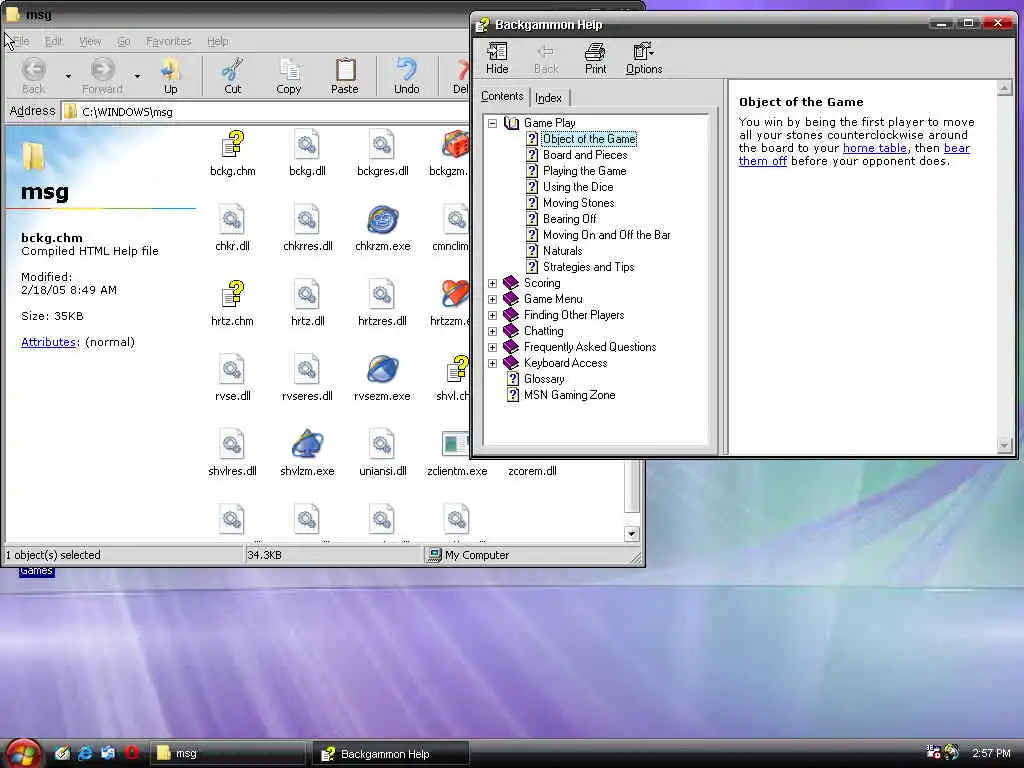This screenshot has height=768, width=1024.
Task: Open the Windows Start button
Action: tap(24, 754)
